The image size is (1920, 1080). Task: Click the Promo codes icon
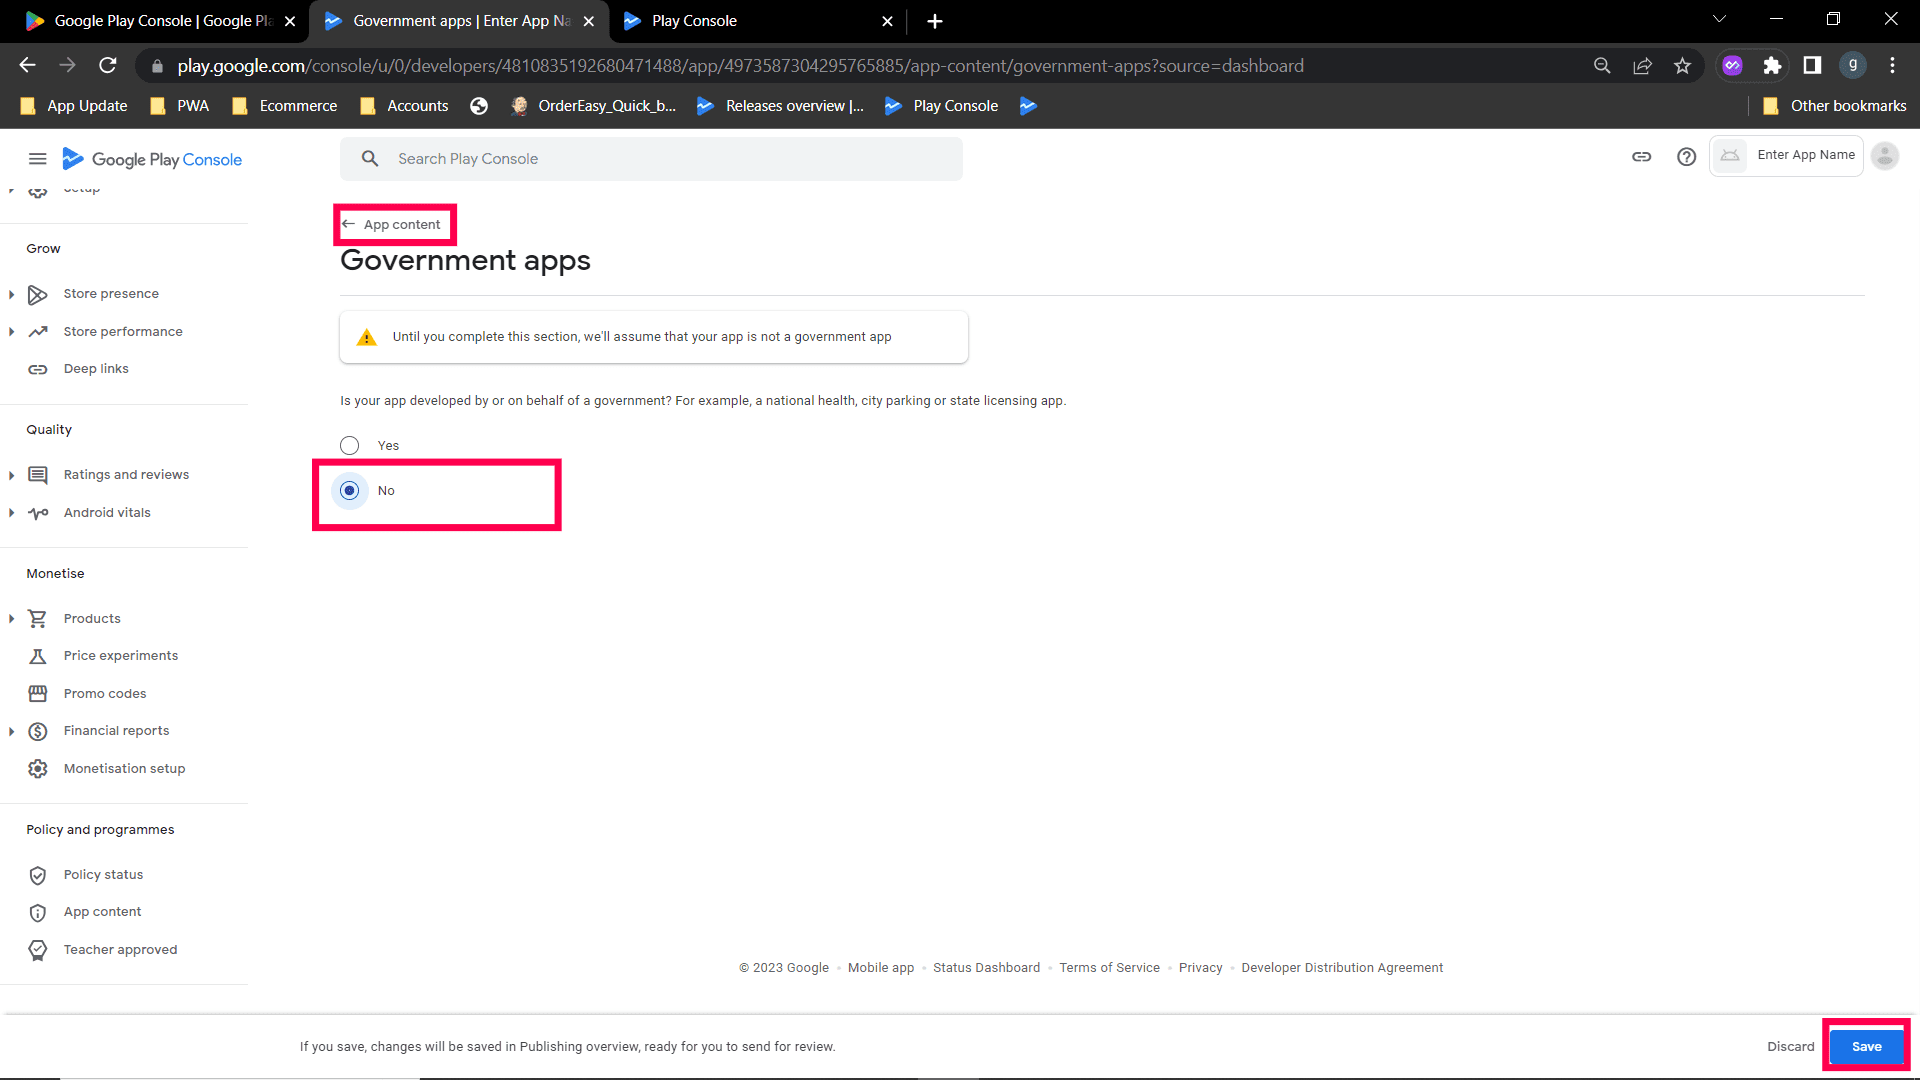(x=38, y=694)
